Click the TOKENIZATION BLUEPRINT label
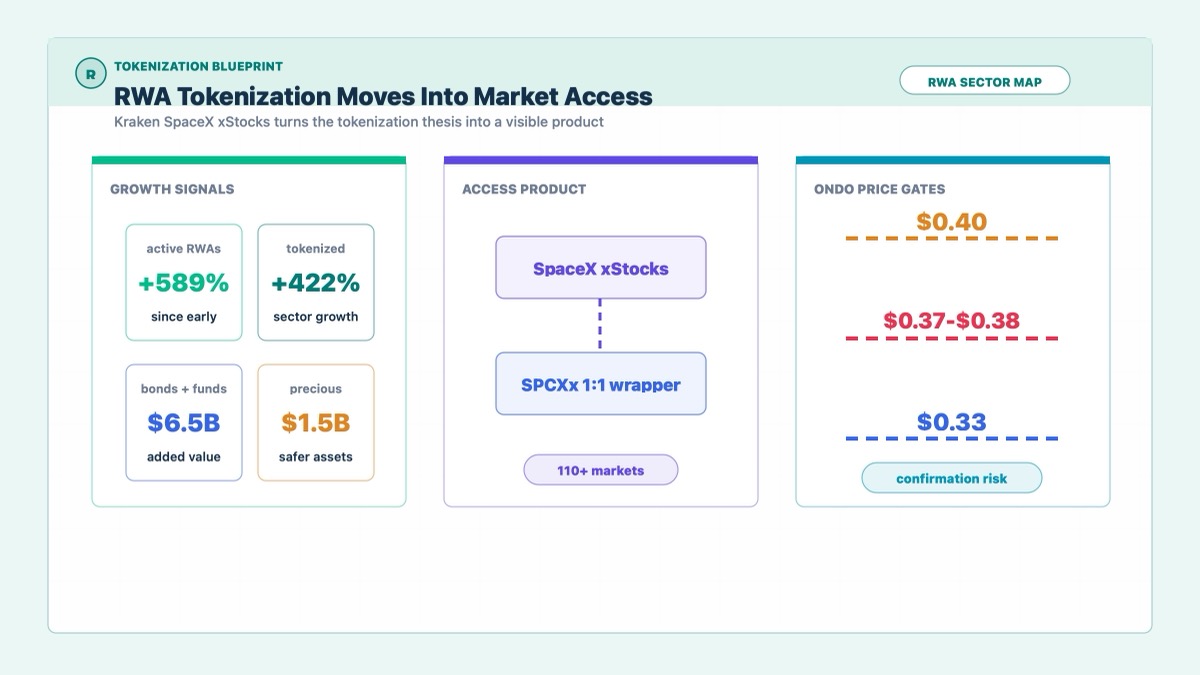The width and height of the screenshot is (1200, 675). tap(198, 66)
